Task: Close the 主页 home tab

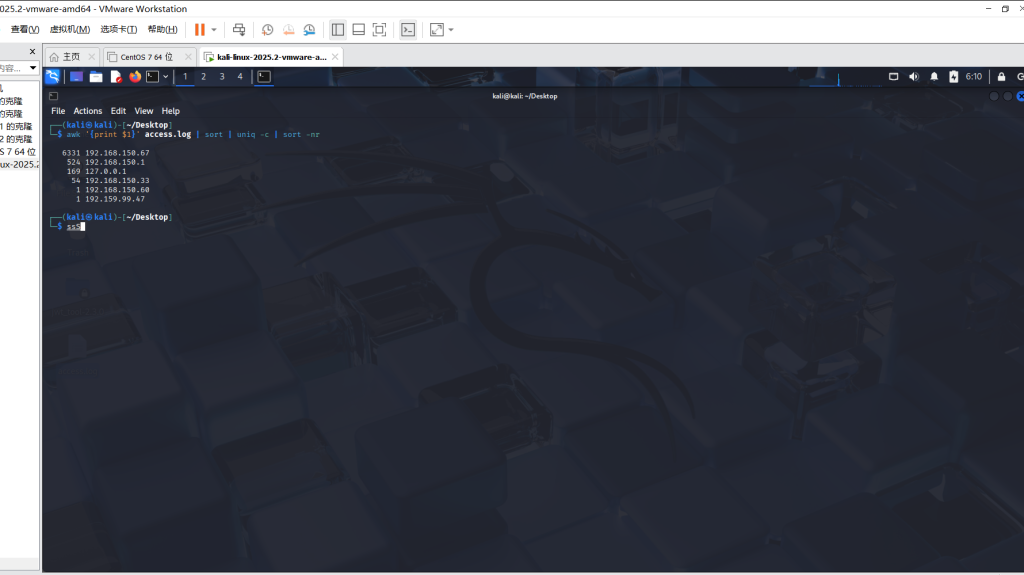Action: pyautogui.click(x=91, y=57)
